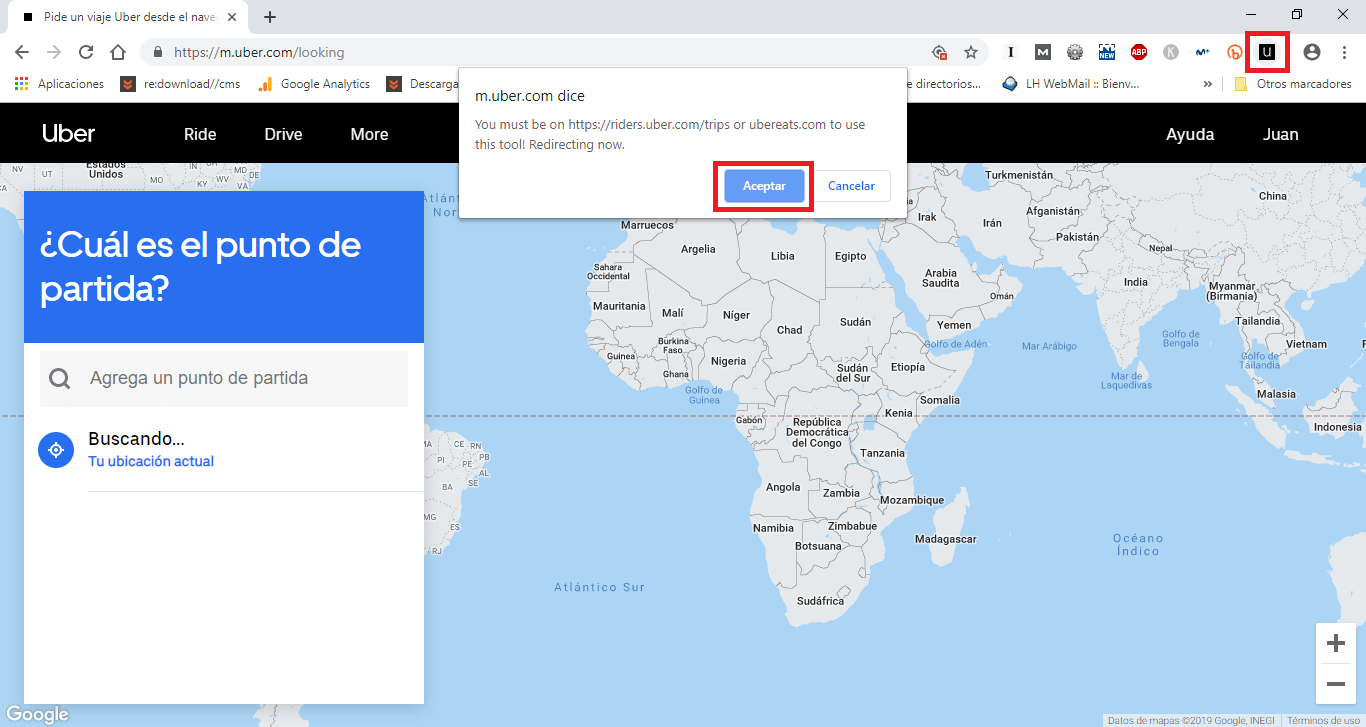1366x727 pixels.
Task: Open the Chrome profile avatar
Action: (1312, 52)
